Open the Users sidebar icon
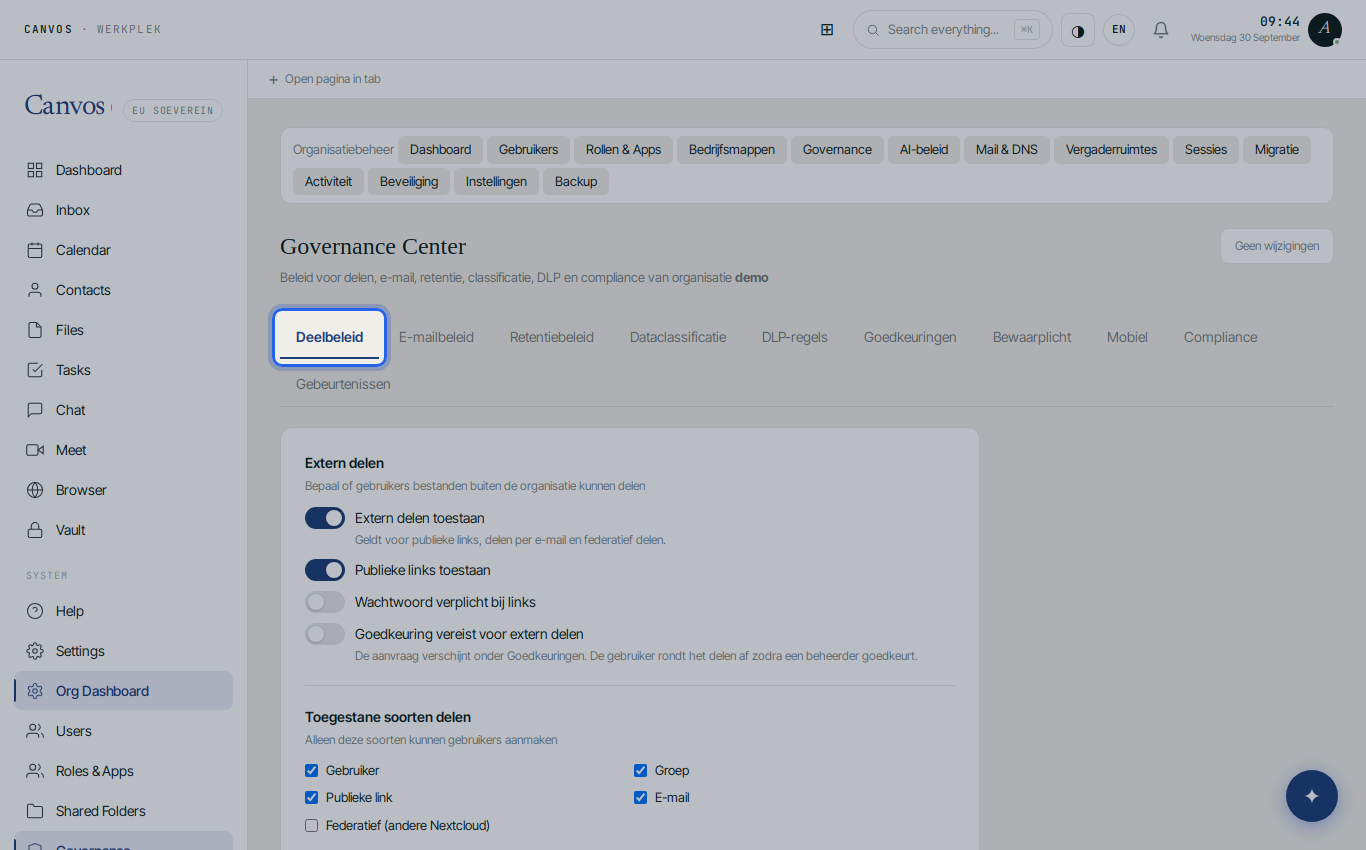This screenshot has height=850, width=1366. tap(35, 731)
